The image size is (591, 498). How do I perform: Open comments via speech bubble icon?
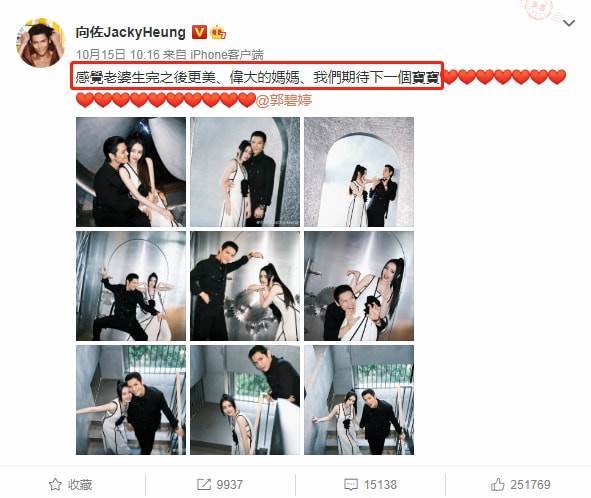pos(351,485)
